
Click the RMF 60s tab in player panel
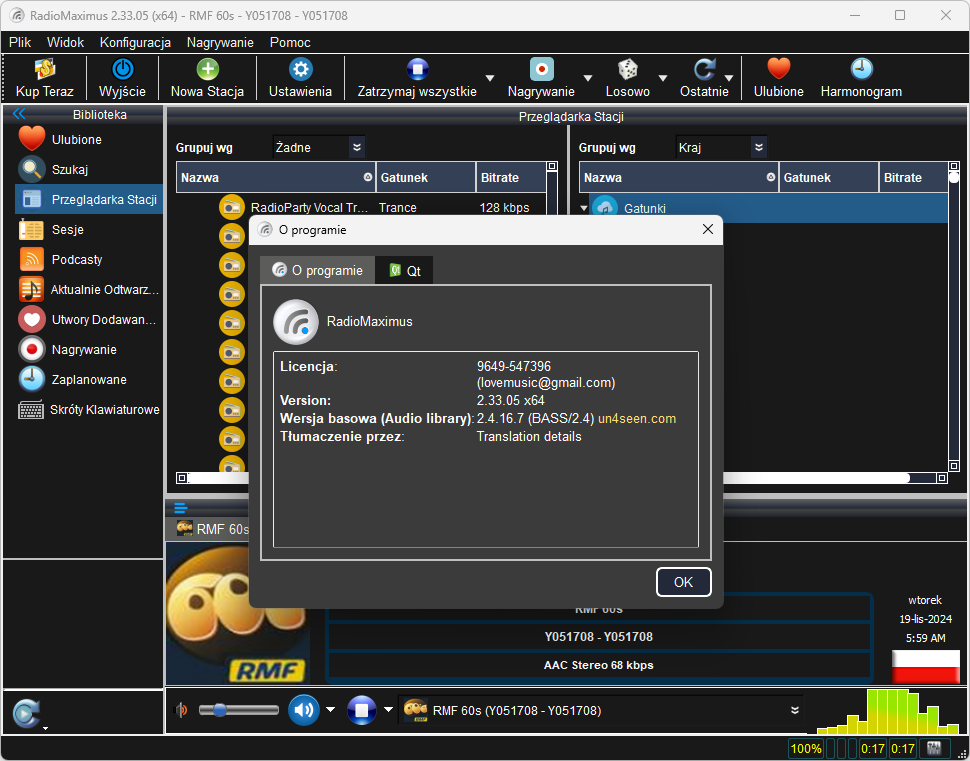click(207, 529)
